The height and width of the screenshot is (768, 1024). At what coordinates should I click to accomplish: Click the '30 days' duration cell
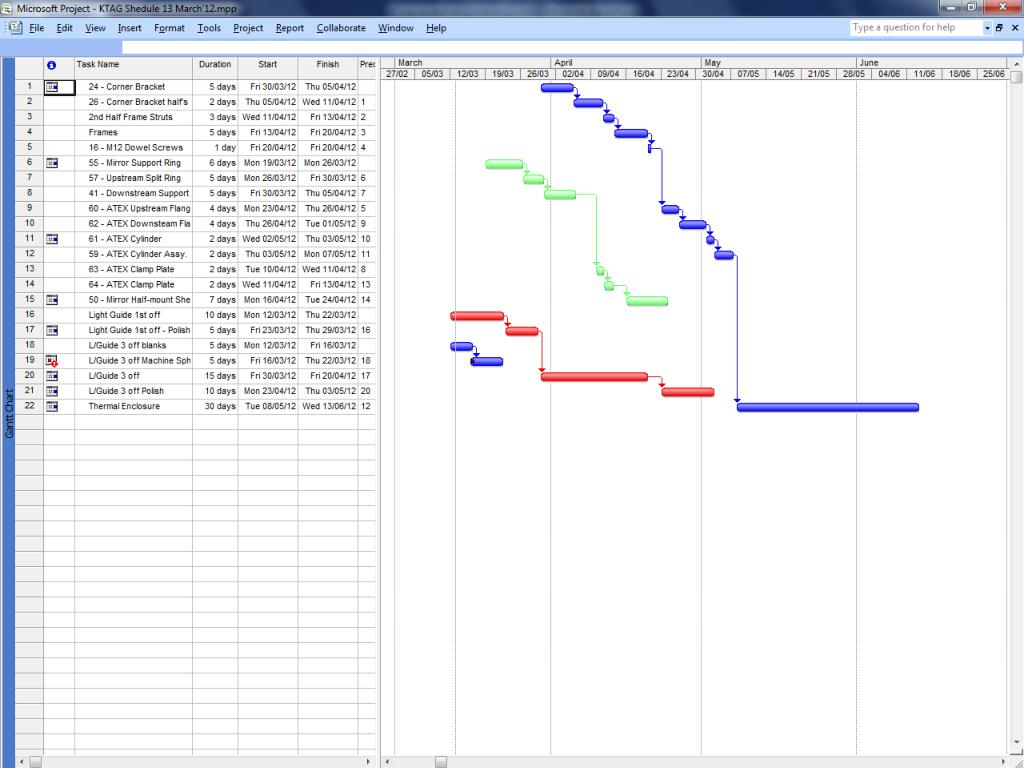tap(215, 406)
